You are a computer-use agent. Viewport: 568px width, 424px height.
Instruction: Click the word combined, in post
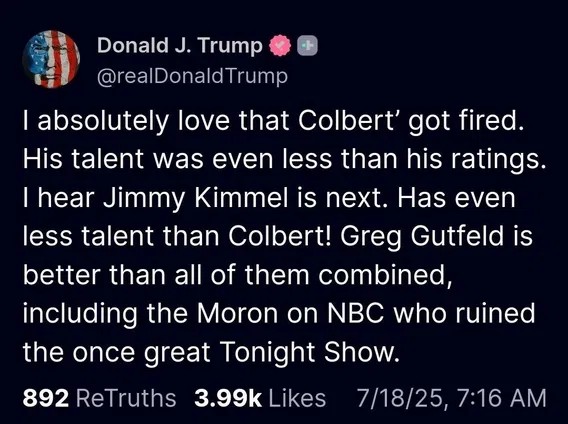[x=385, y=275]
